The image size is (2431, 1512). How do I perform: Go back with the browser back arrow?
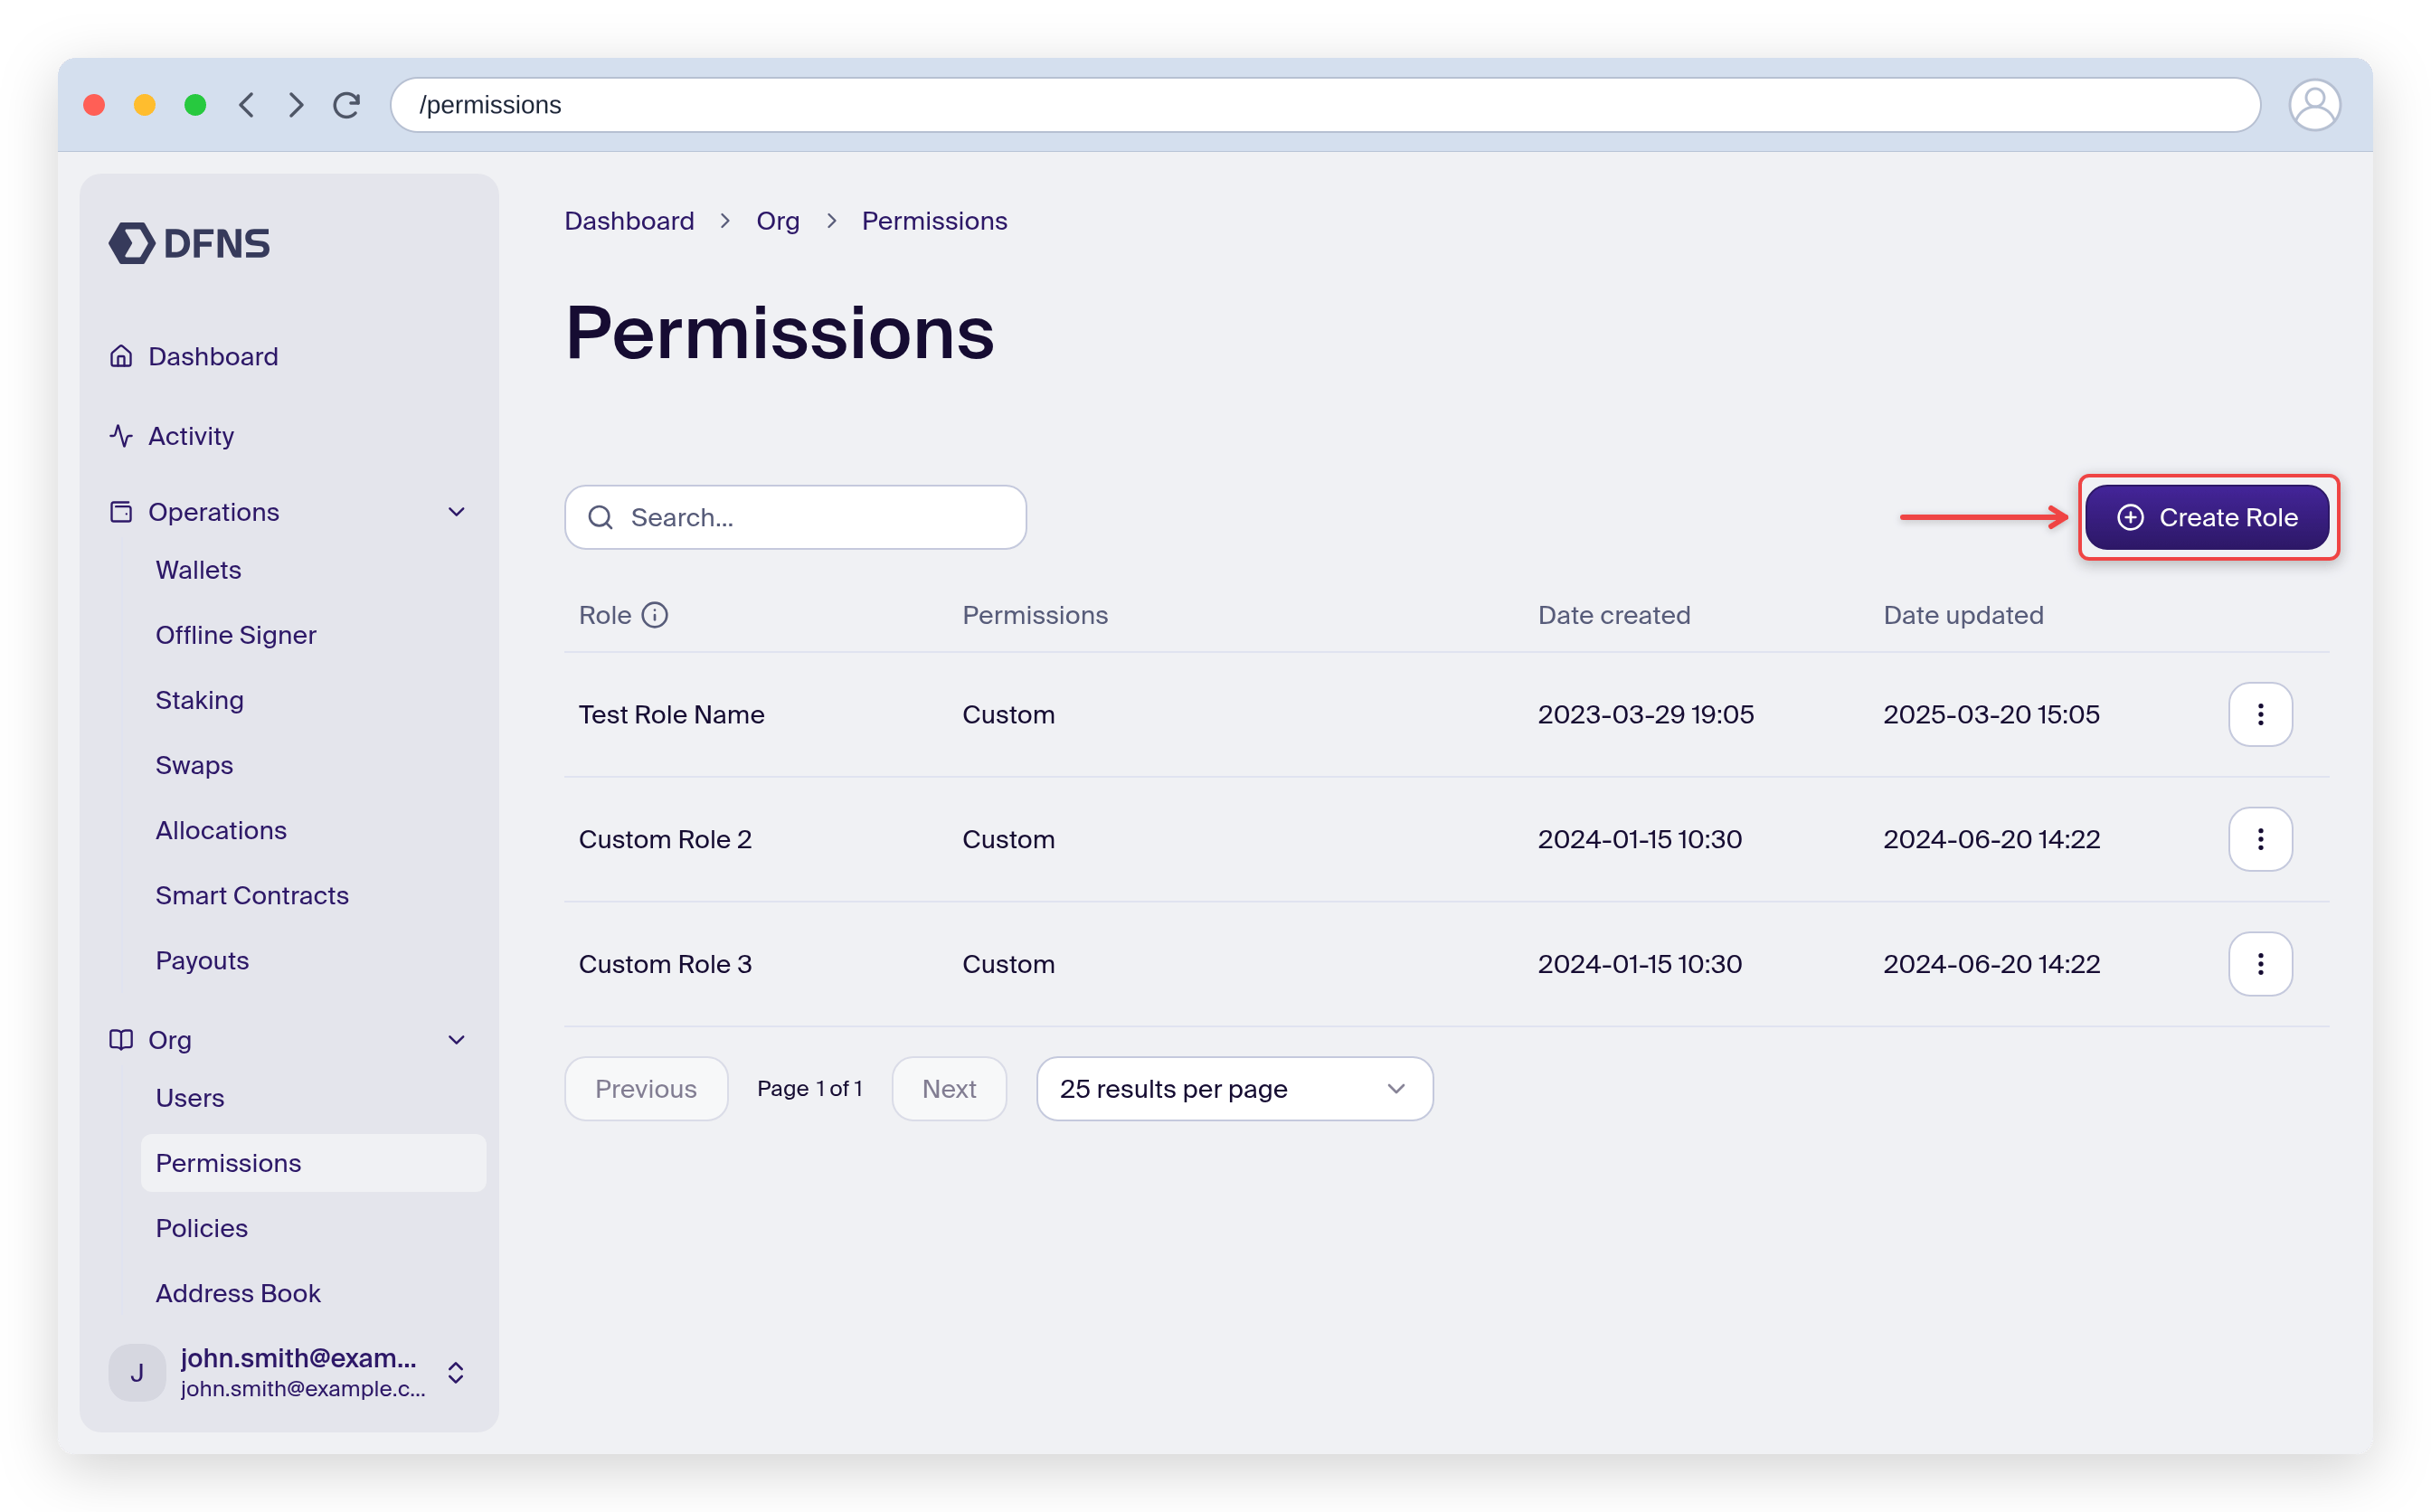(x=247, y=105)
